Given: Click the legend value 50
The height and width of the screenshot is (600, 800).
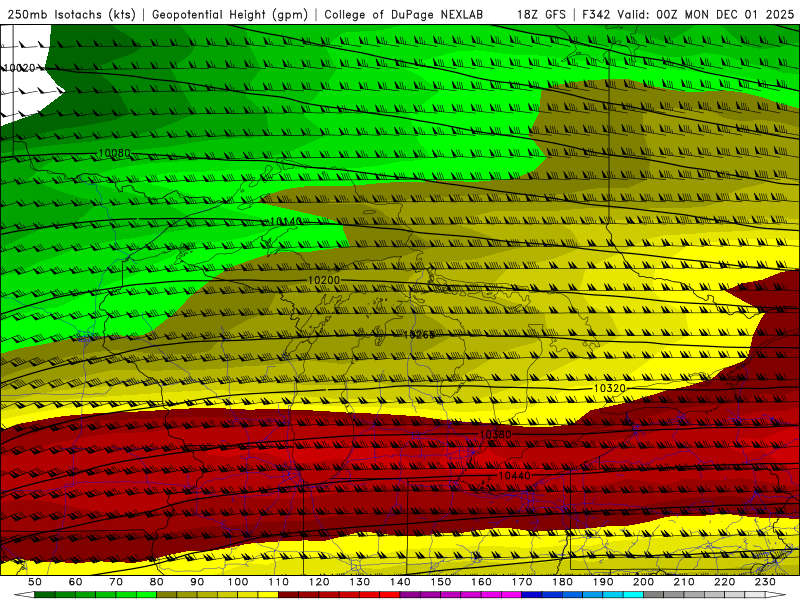Looking at the screenshot, I should coord(35,582).
